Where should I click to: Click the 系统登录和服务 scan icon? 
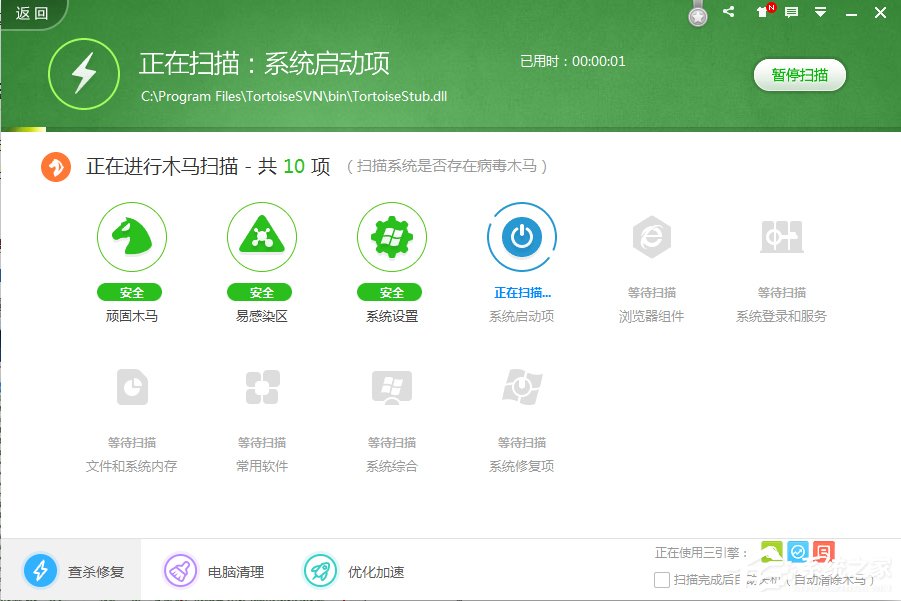click(781, 237)
